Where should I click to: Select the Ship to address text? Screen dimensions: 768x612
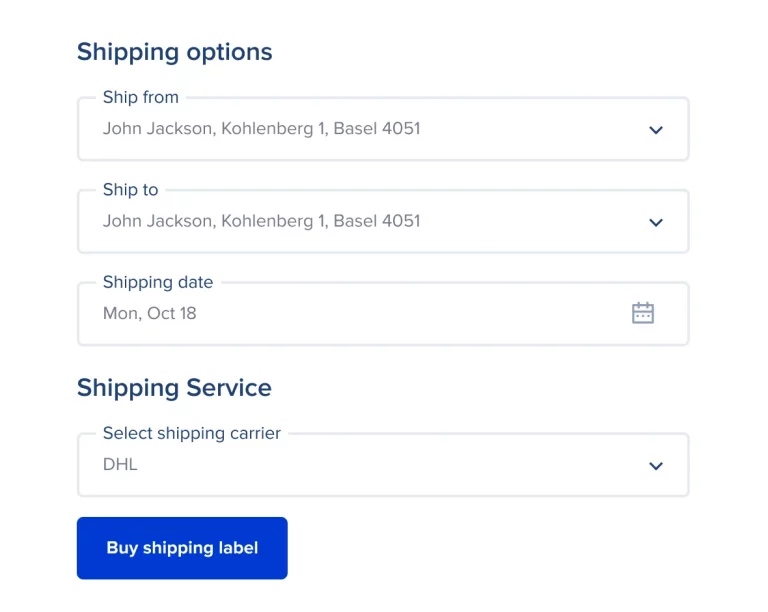point(261,221)
